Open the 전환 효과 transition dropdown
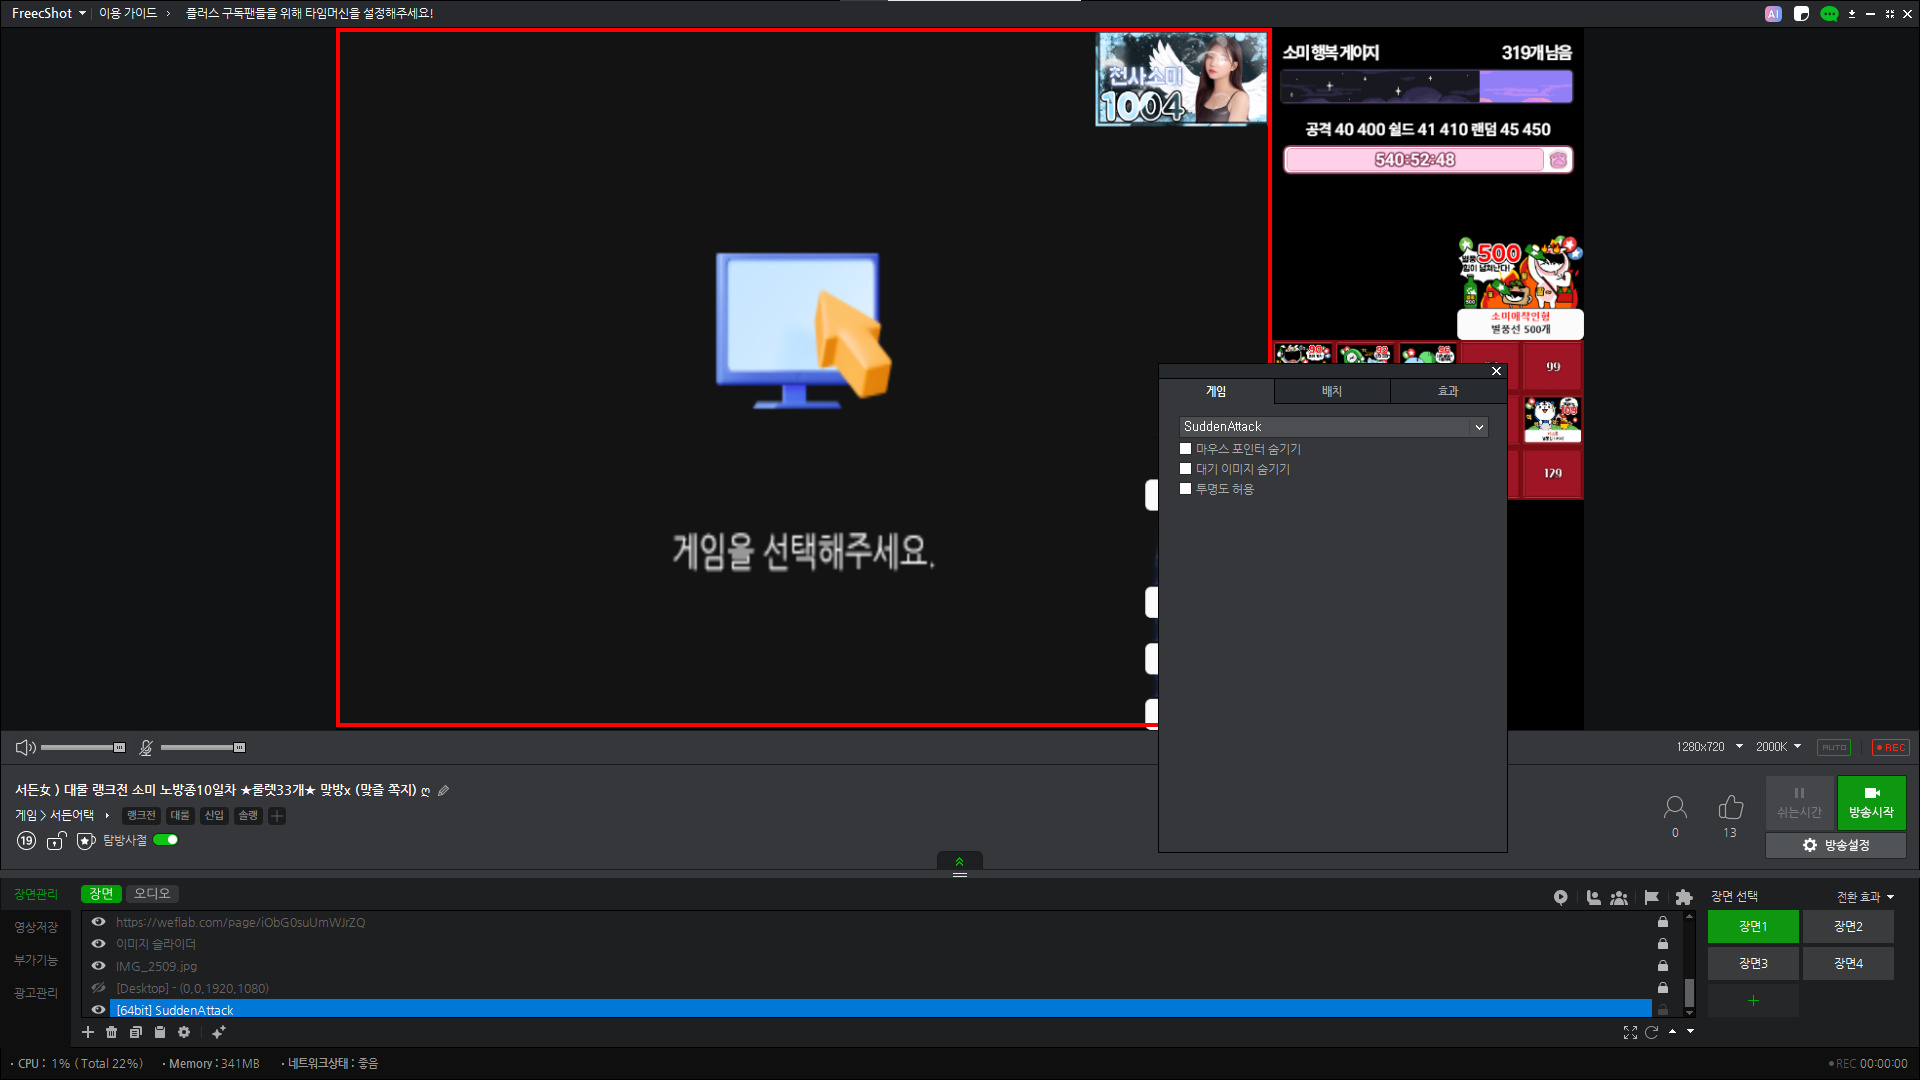Image resolution: width=1920 pixels, height=1080 pixels. (1865, 897)
